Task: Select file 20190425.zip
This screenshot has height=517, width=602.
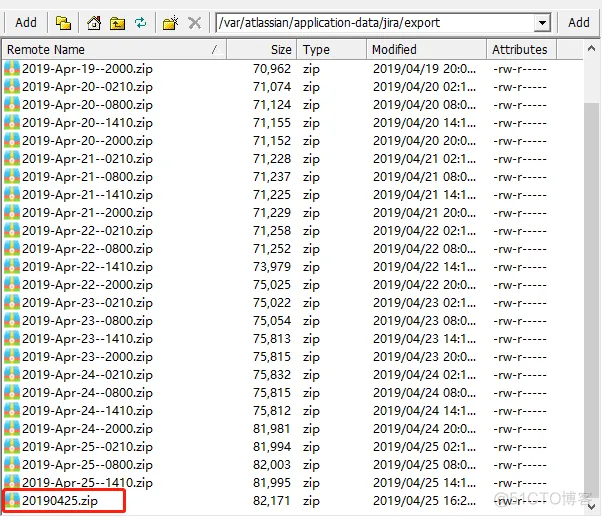Action: (x=60, y=501)
